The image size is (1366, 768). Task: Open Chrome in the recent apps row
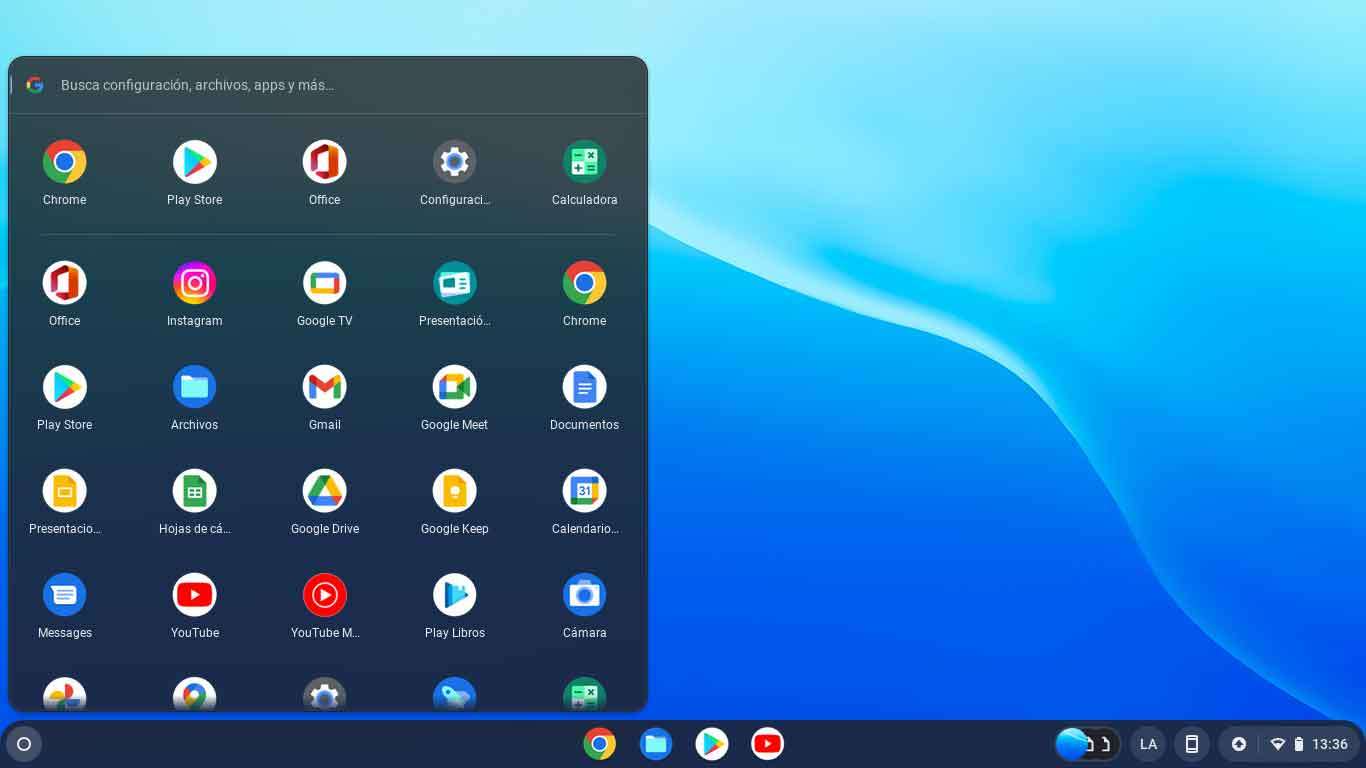pyautogui.click(x=64, y=162)
